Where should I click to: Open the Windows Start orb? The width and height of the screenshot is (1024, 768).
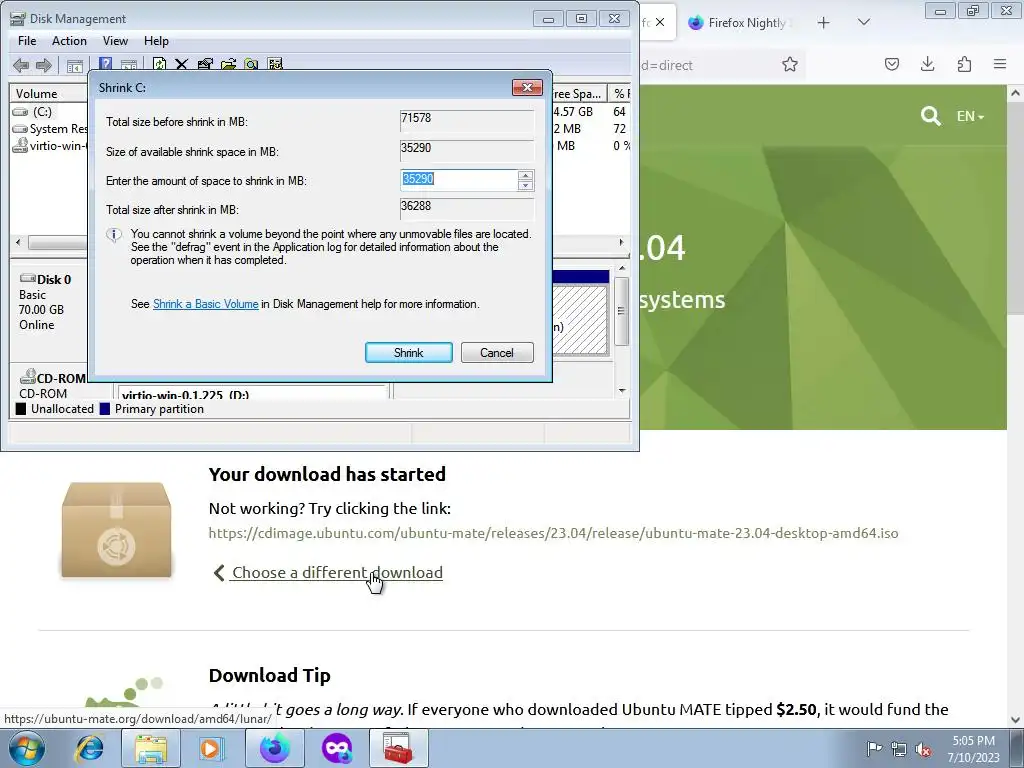point(27,748)
